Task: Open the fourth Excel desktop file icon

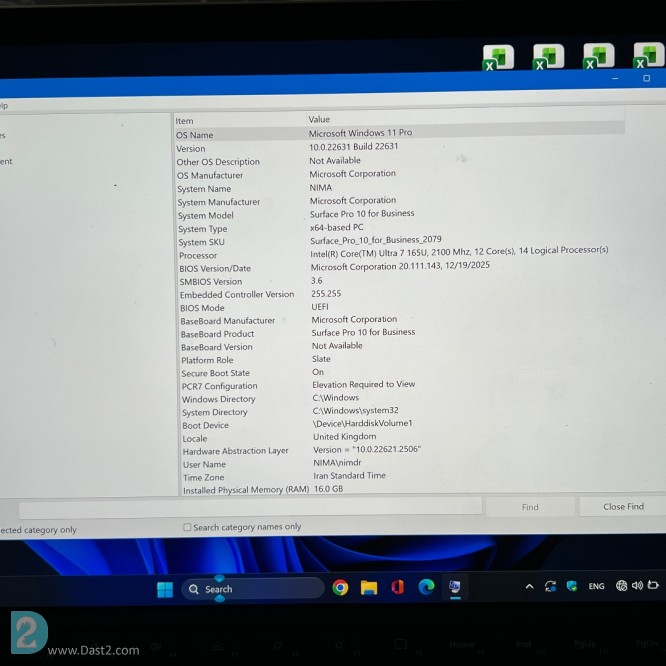Action: coord(648,55)
